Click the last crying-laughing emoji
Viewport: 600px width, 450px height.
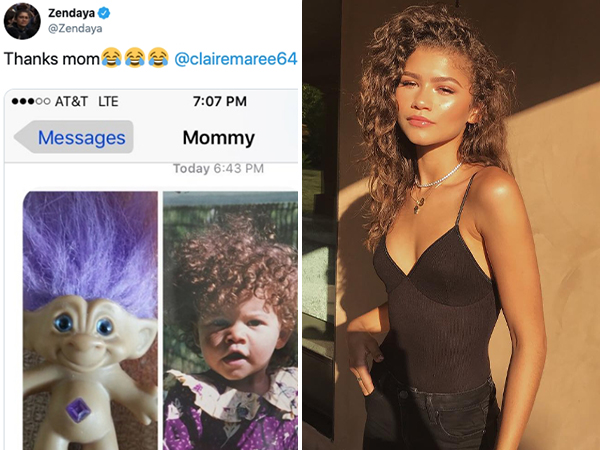[x=158, y=59]
